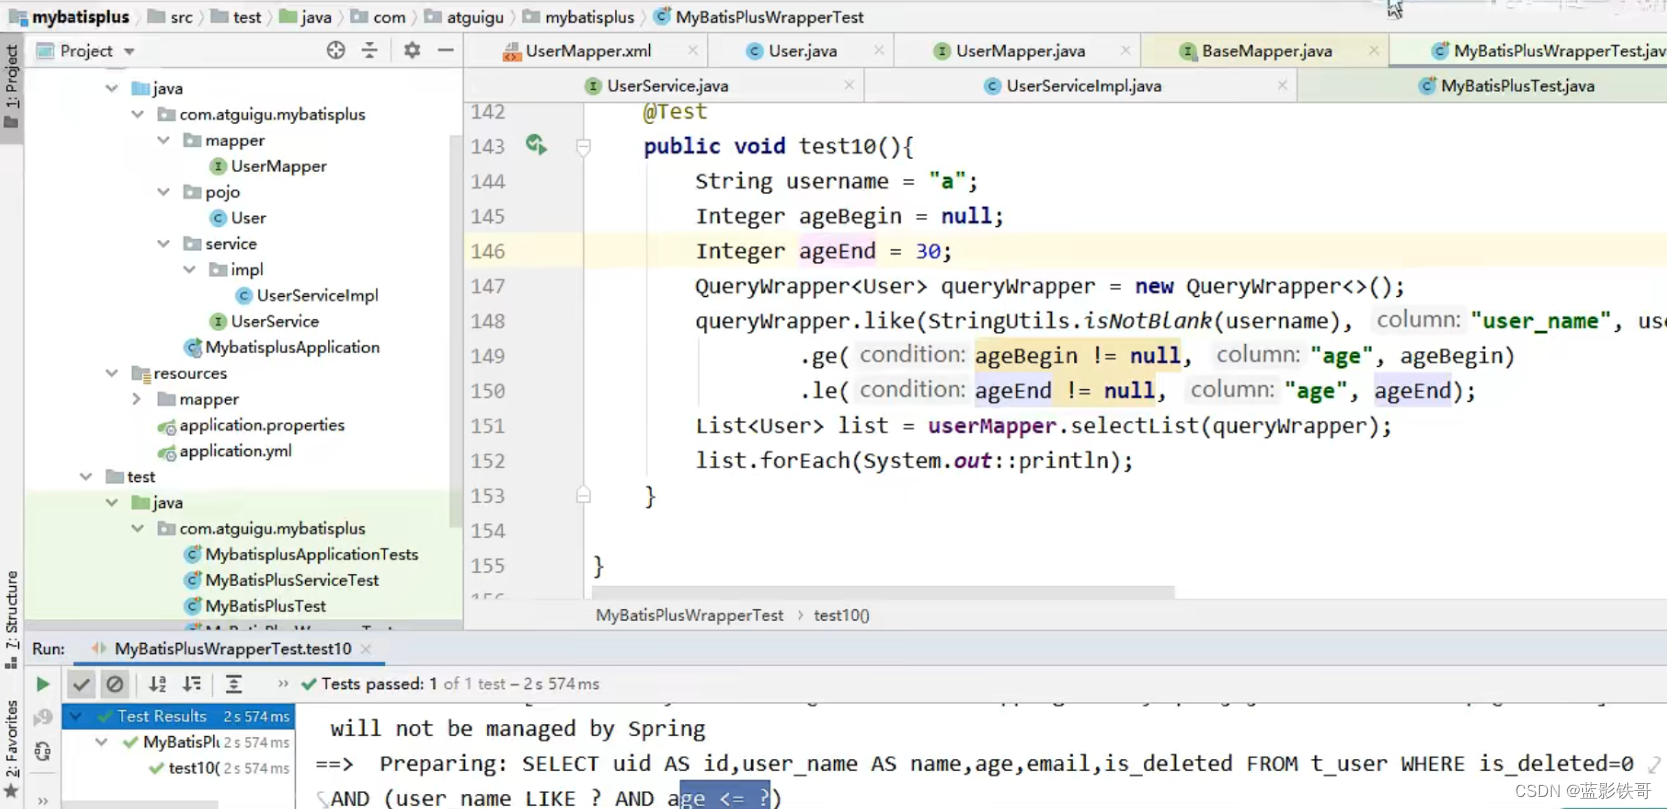Screen dimensions: 1667x809
Task: Click the run test gutter icon at line 143
Action: 537,146
